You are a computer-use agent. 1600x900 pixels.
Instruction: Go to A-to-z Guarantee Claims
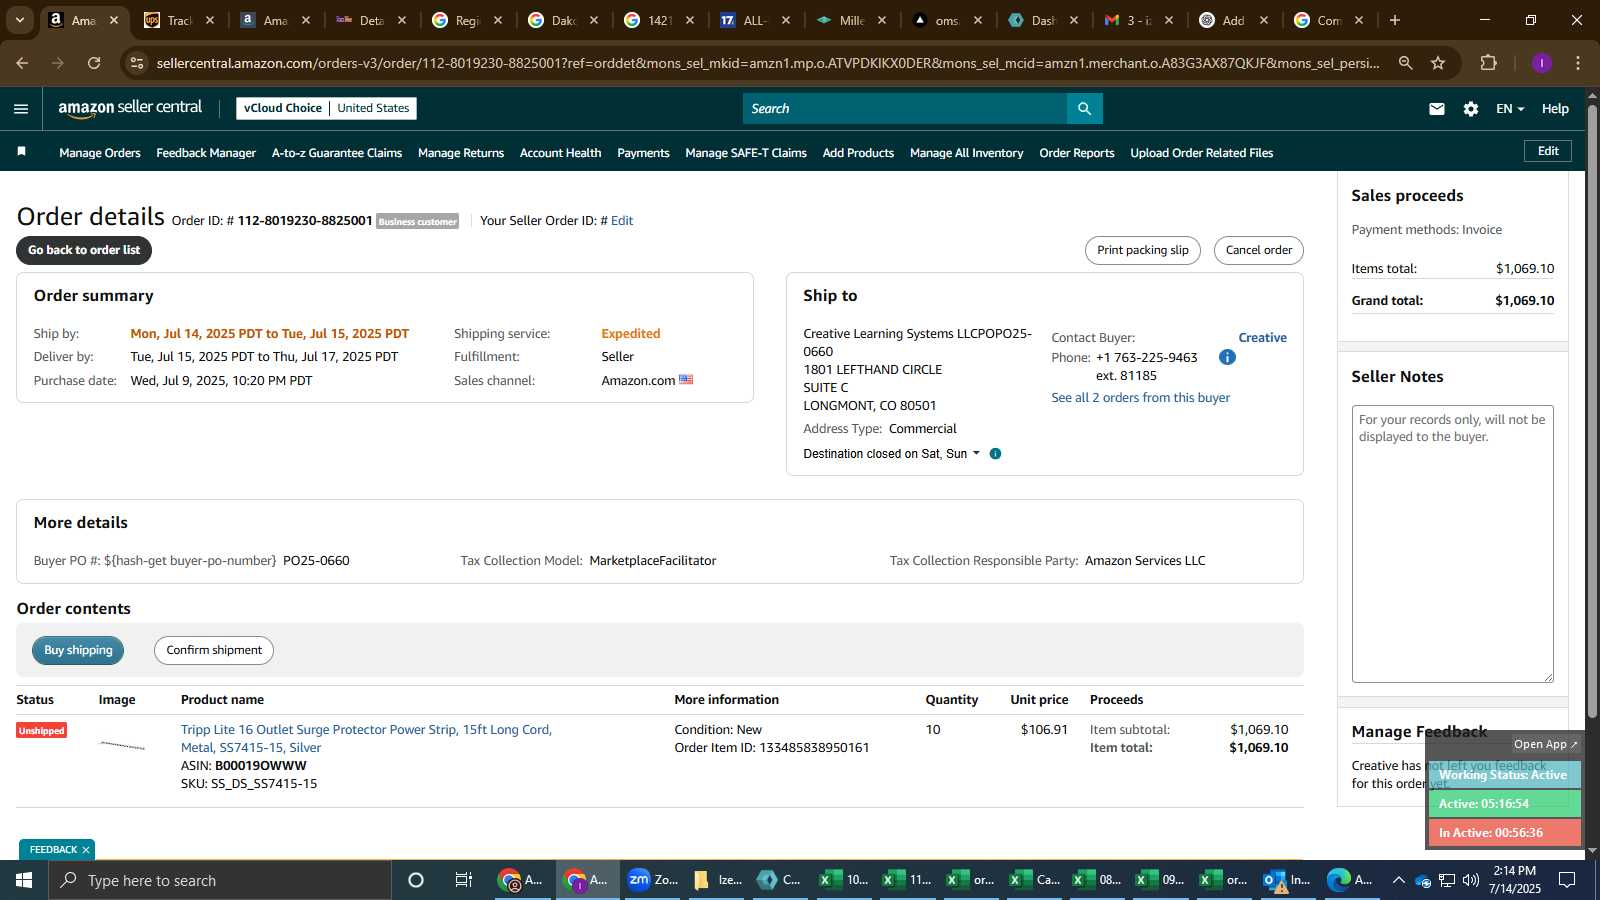click(x=337, y=153)
